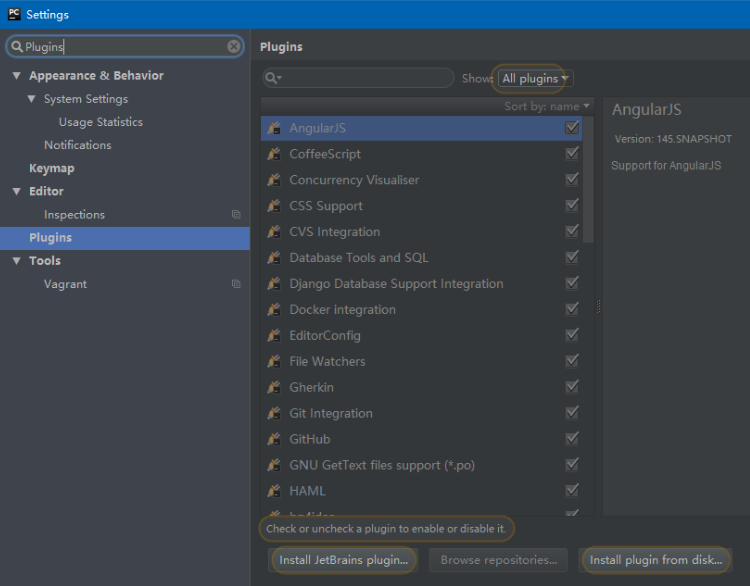The image size is (750, 586).
Task: Click the Concurrency Visualiser plugin icon
Action: tap(274, 180)
